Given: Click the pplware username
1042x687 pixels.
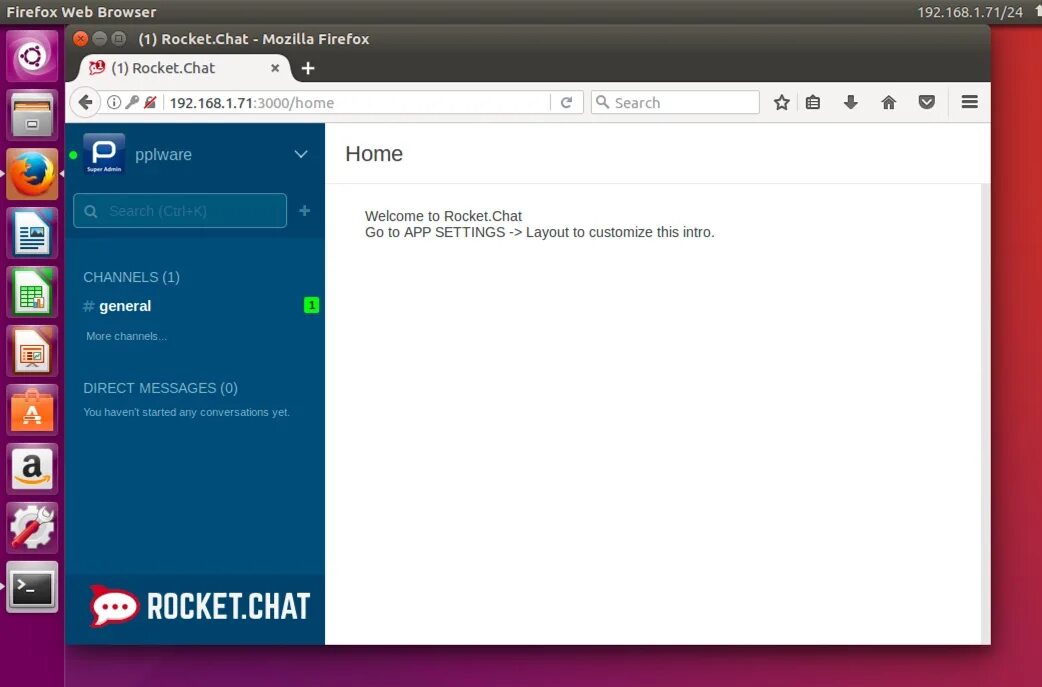Looking at the screenshot, I should (163, 154).
